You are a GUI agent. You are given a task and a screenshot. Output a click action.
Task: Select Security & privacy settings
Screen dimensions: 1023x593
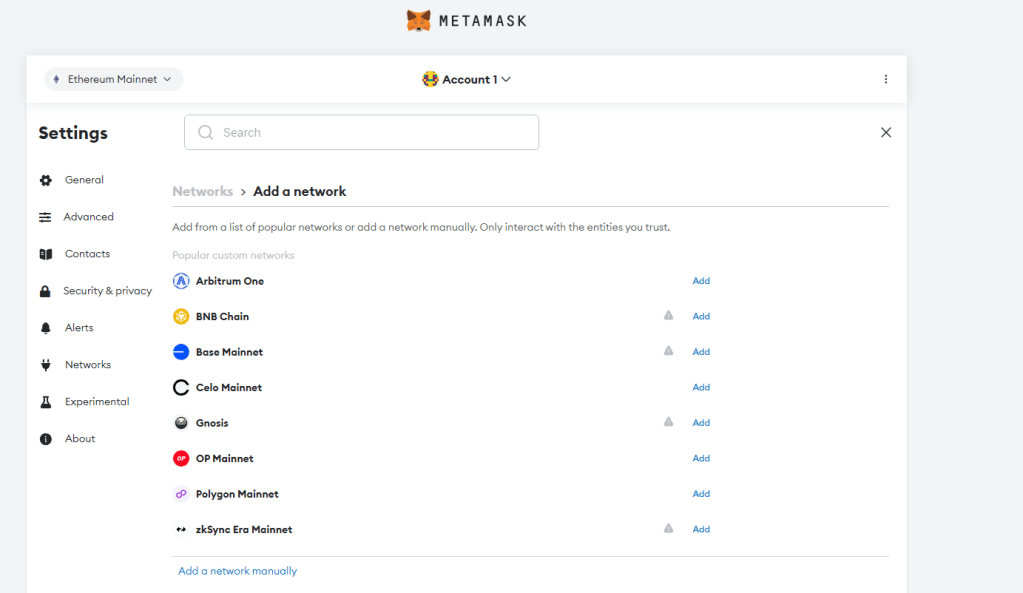pyautogui.click(x=107, y=291)
